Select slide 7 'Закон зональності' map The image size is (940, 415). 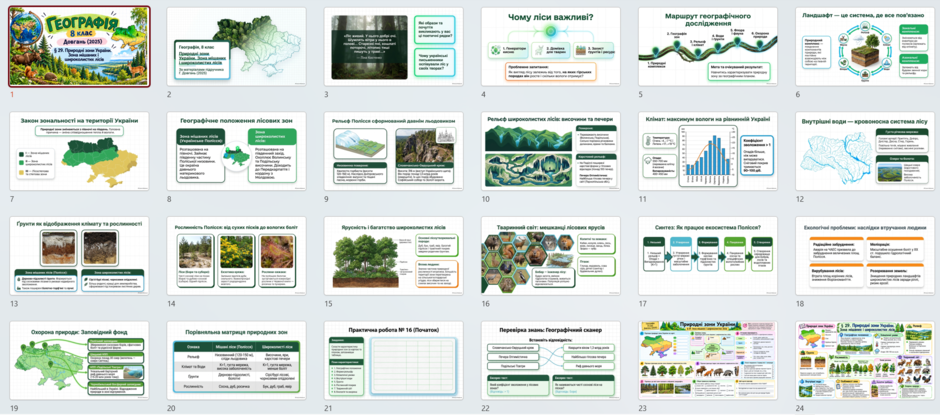point(79,151)
